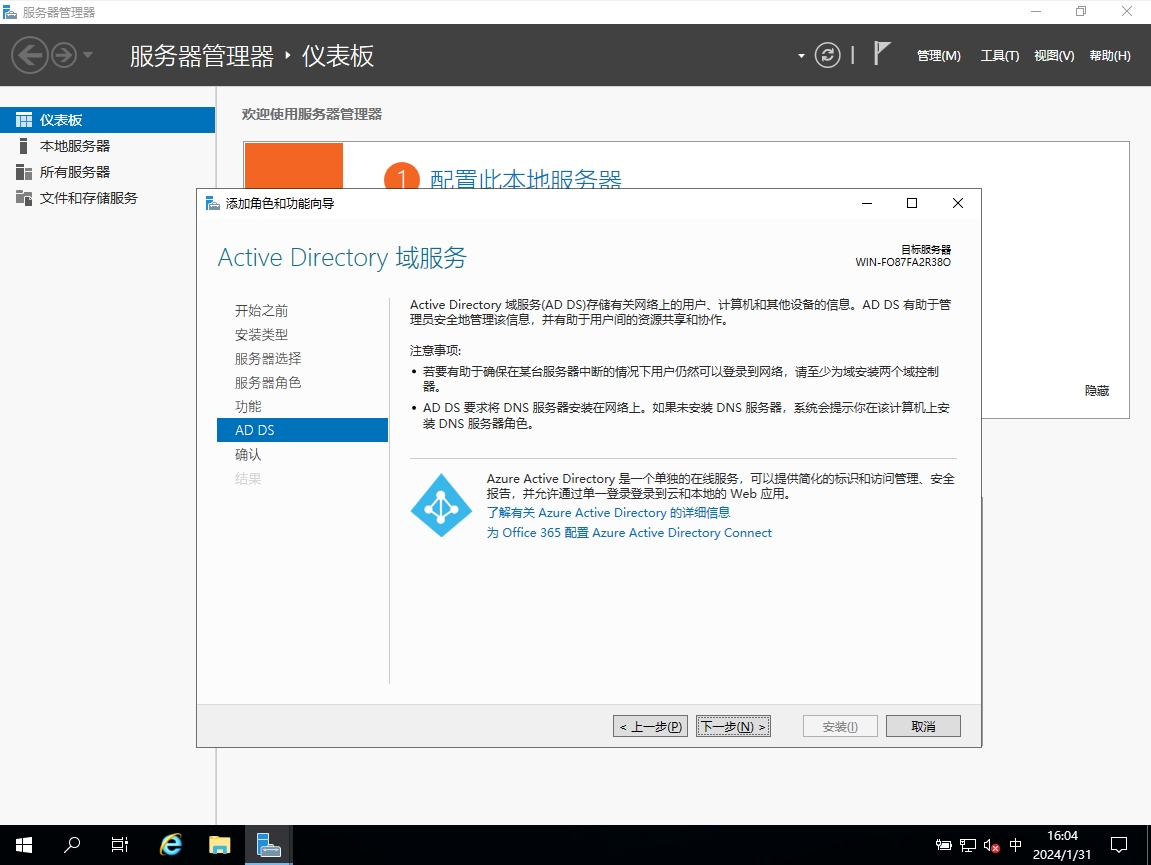This screenshot has height=865, width=1151.
Task: Click Server Manager taskbar icon
Action: pyautogui.click(x=268, y=845)
